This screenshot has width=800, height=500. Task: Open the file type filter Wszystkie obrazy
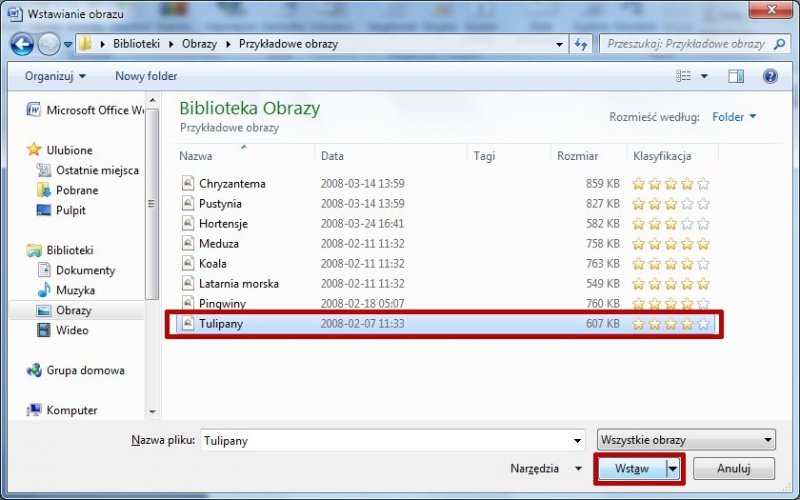coord(685,440)
